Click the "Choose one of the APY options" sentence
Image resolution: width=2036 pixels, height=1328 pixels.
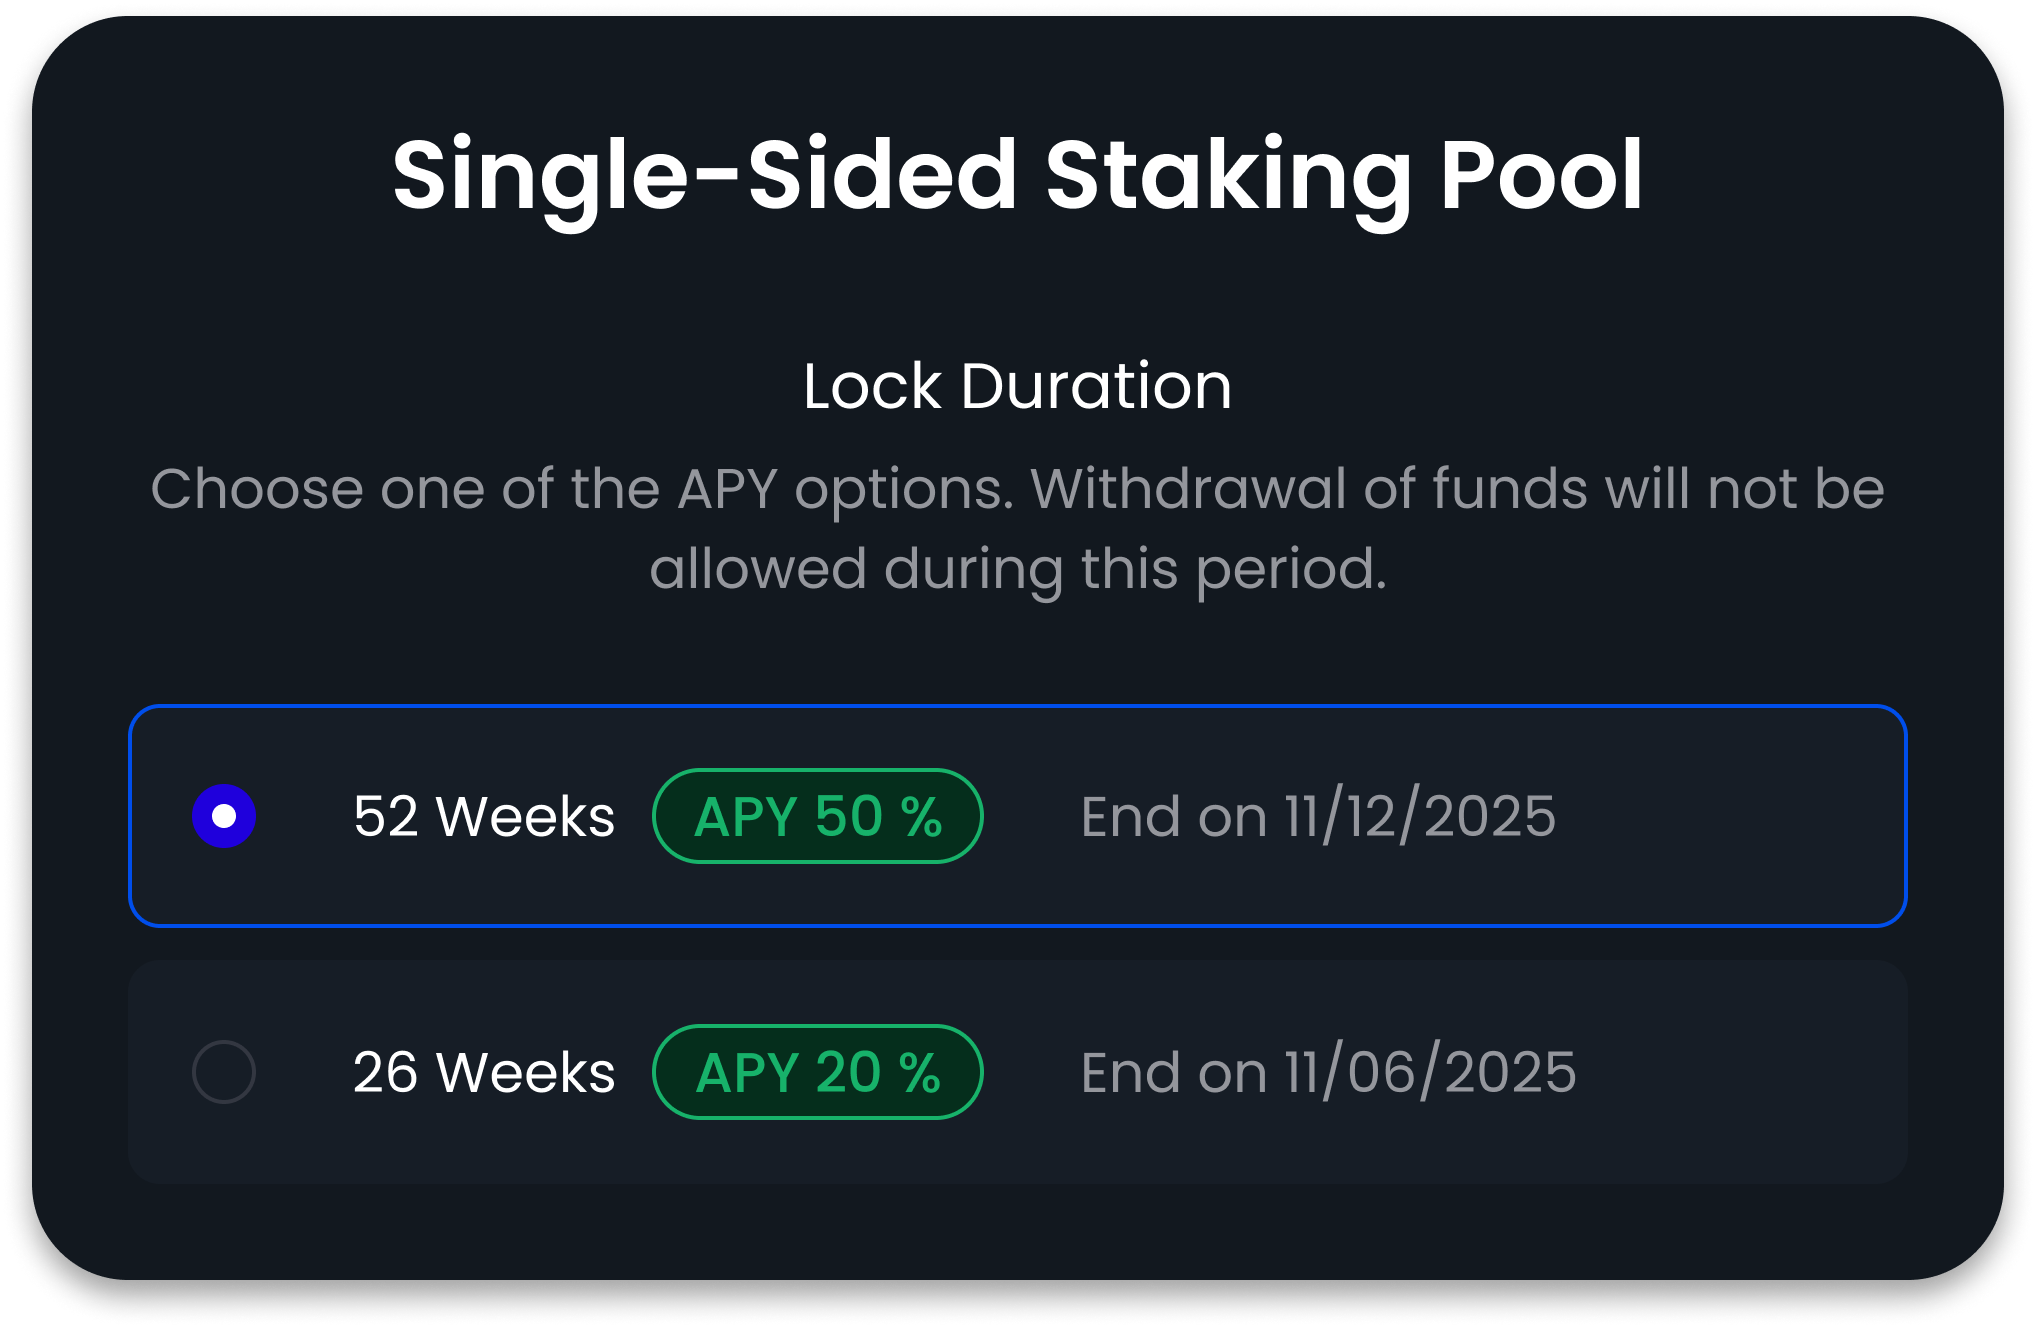point(582,489)
